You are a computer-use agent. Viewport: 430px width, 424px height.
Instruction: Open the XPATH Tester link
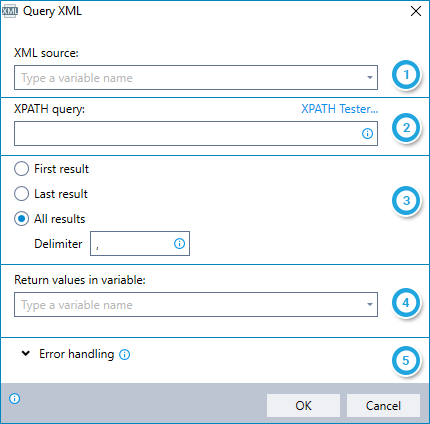340,109
